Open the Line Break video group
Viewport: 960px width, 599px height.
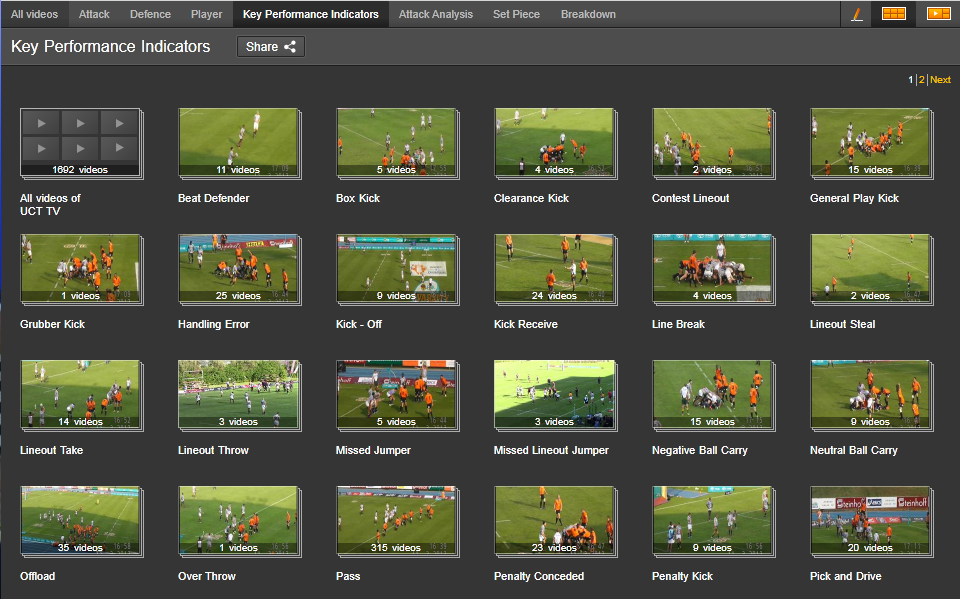[711, 269]
